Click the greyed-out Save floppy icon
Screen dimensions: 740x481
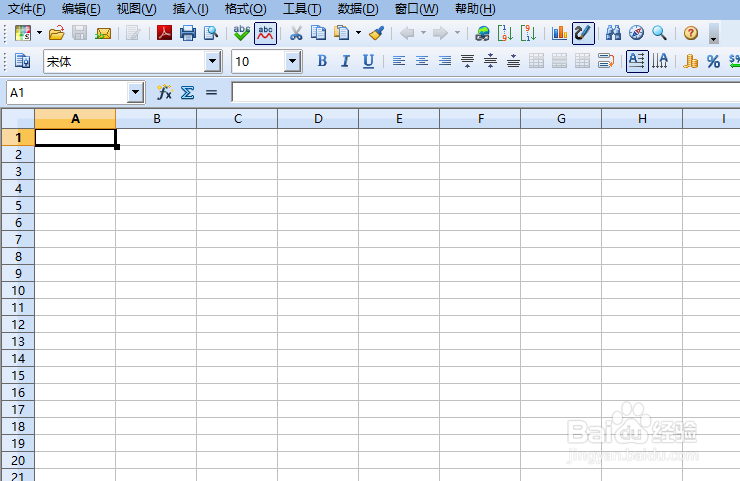(x=79, y=33)
